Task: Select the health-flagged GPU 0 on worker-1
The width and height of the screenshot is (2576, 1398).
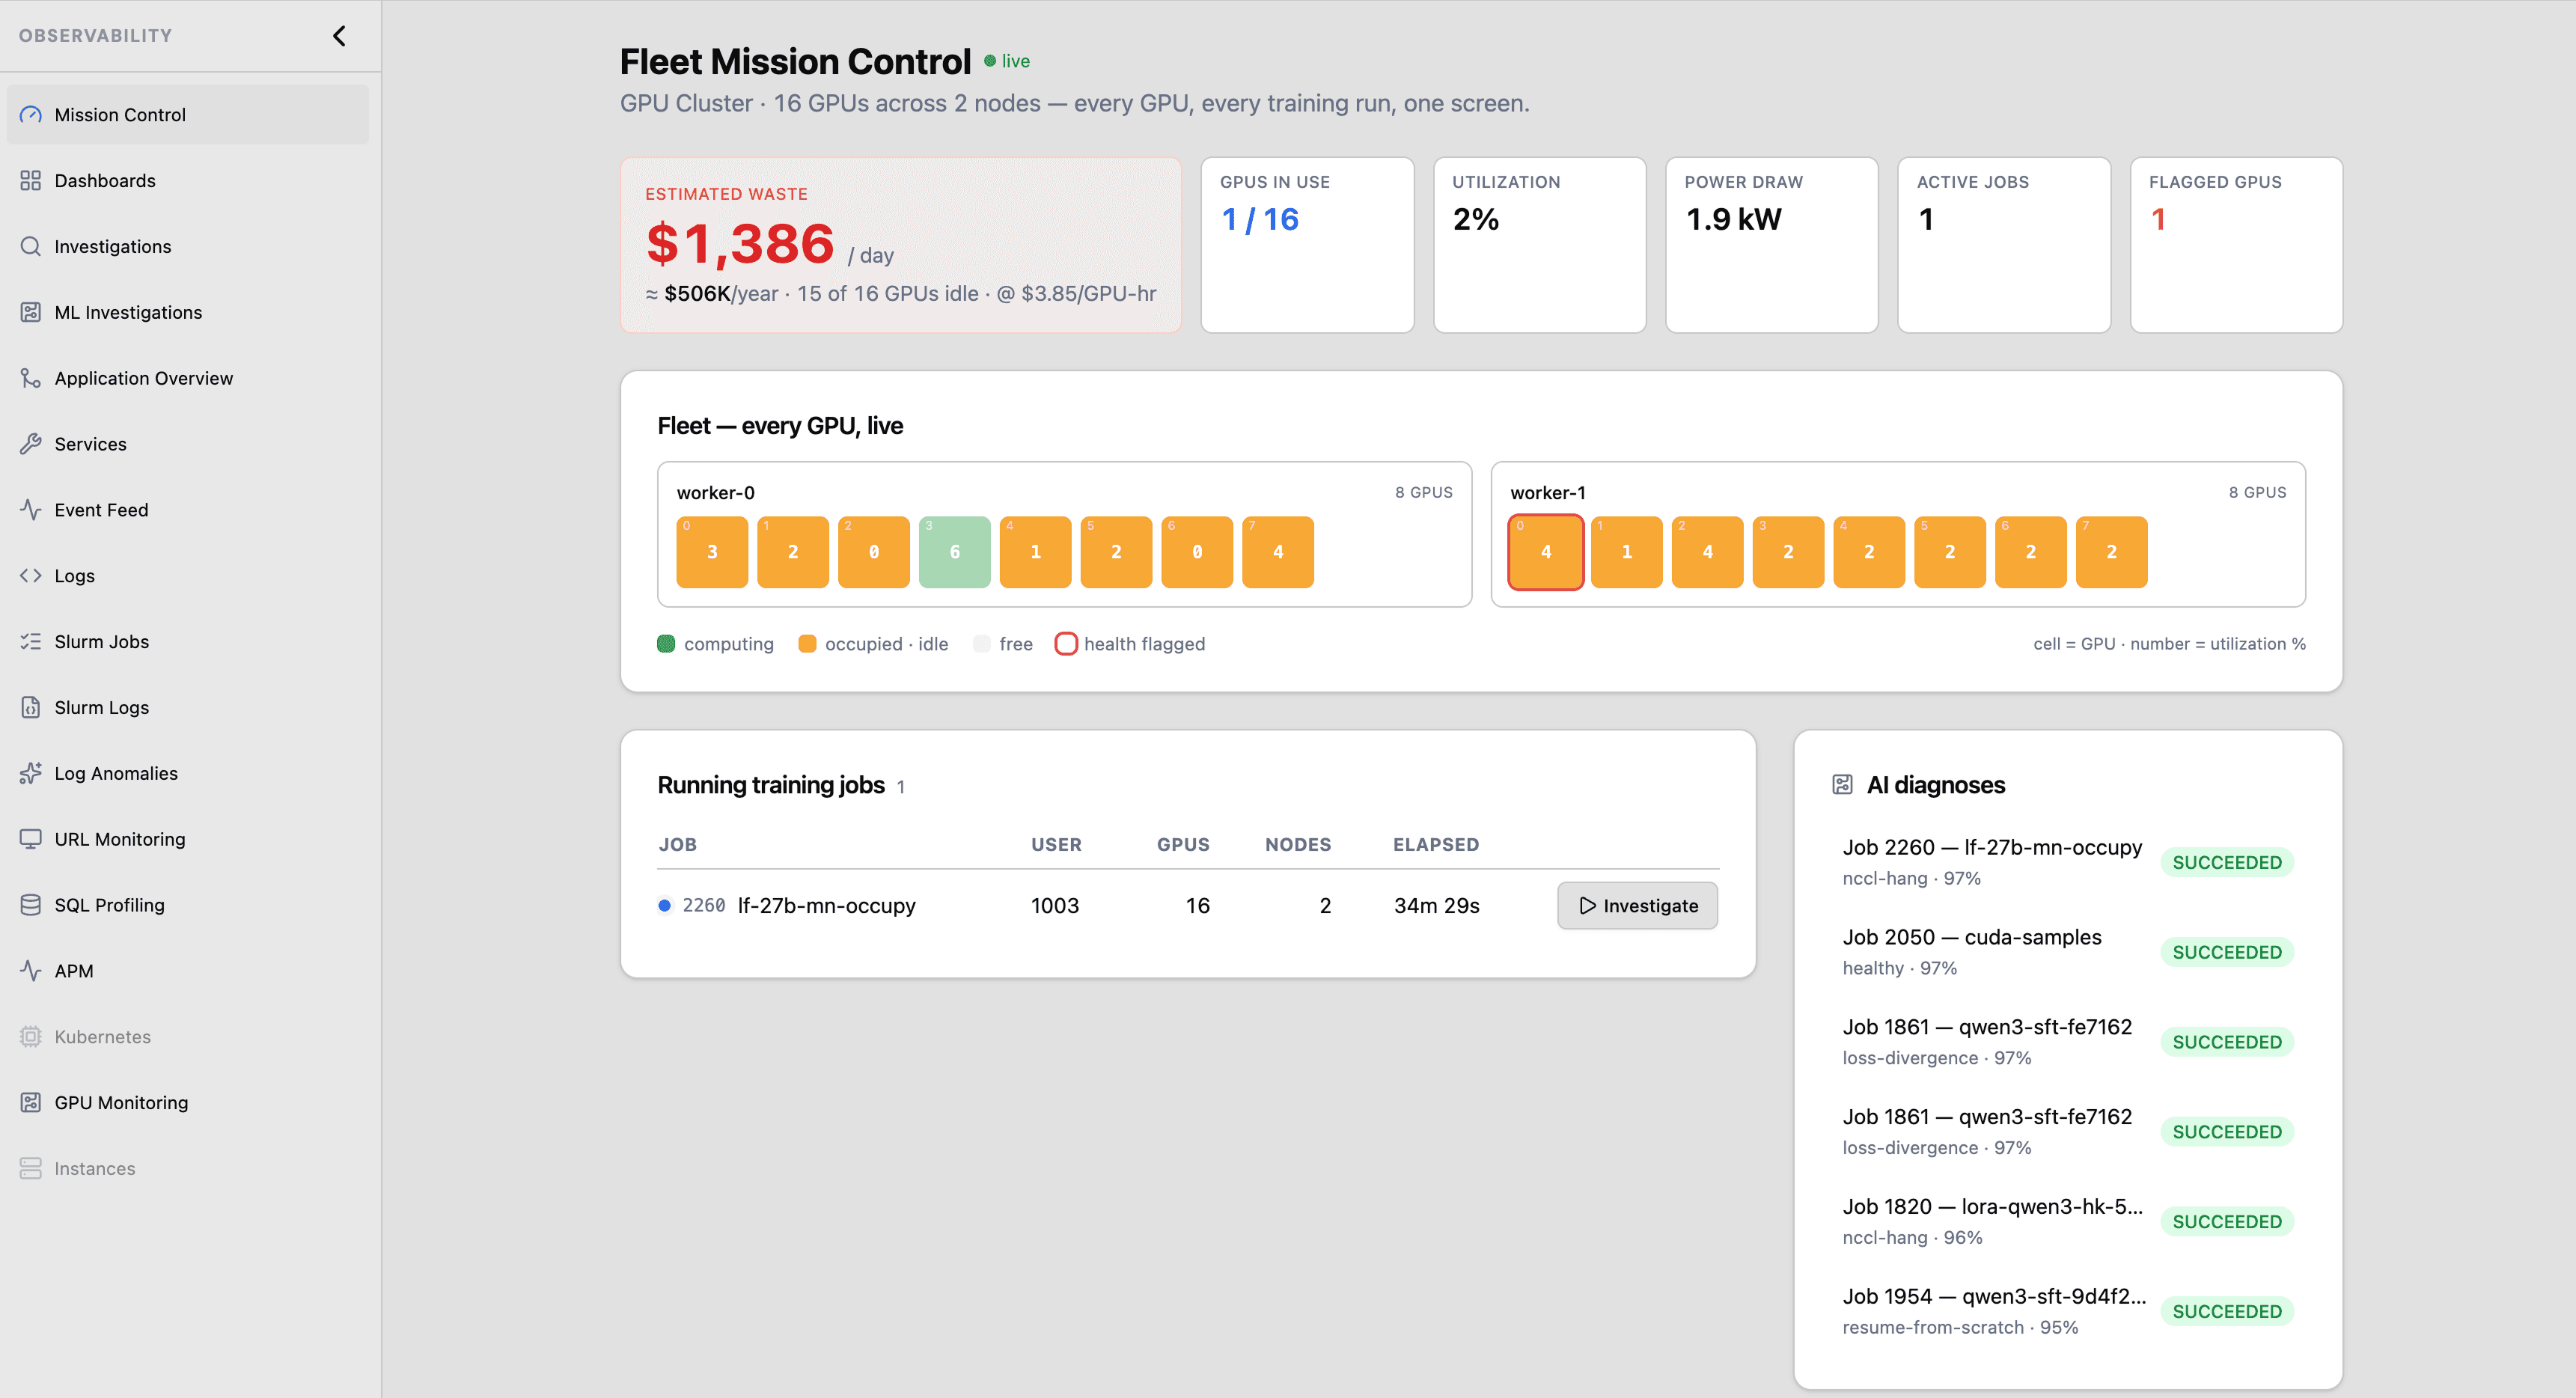Action: pos(1546,552)
